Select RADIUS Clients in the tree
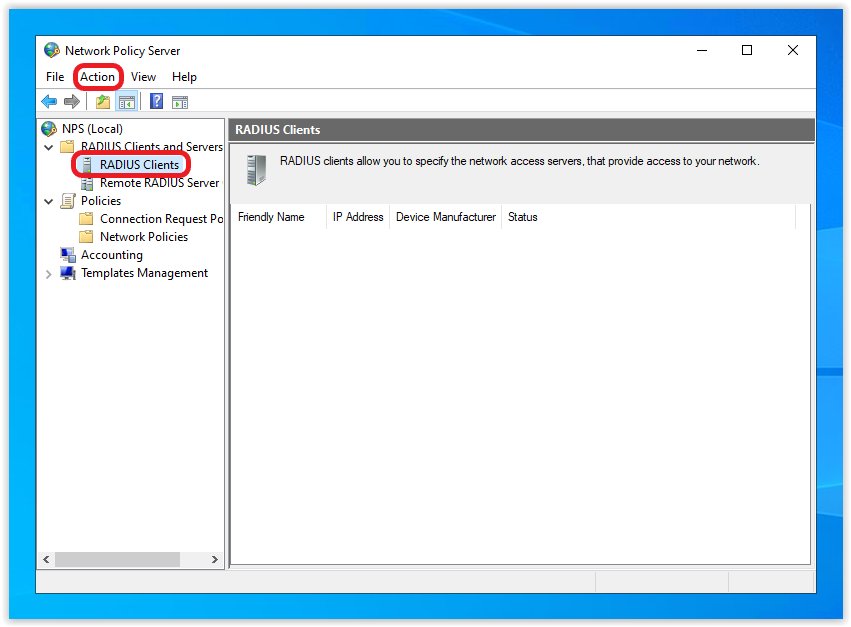The height and width of the screenshot is (627, 851). [x=139, y=165]
